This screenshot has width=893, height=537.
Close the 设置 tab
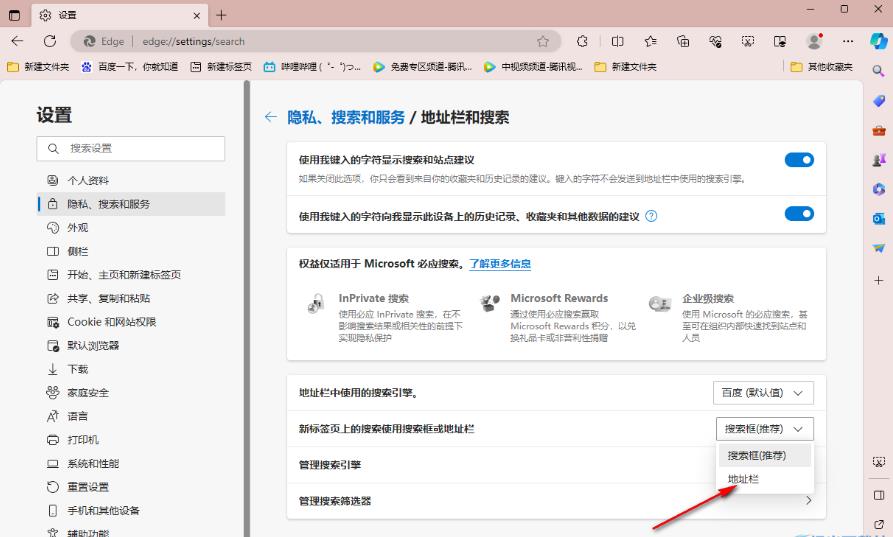tap(196, 15)
